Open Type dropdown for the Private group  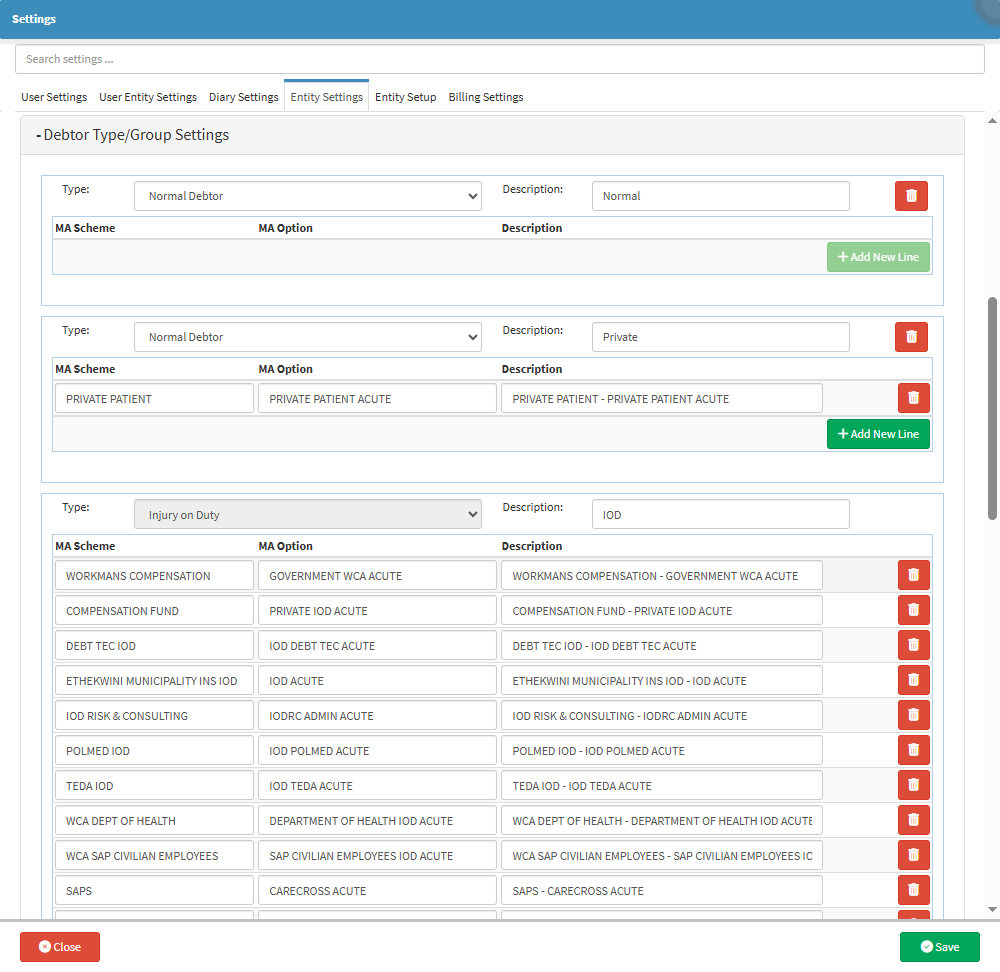pyautogui.click(x=308, y=337)
